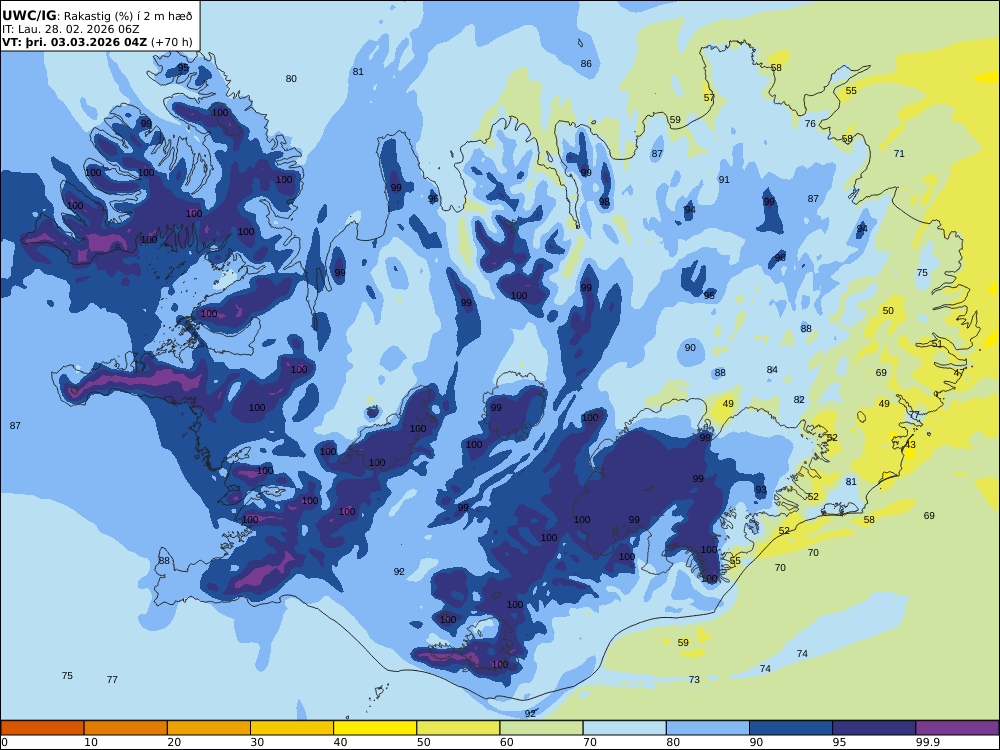Click the title 'UWC/IG: Rakastig (%) í 2 m hæð'
This screenshot has height=750, width=1000.
[97, 16]
